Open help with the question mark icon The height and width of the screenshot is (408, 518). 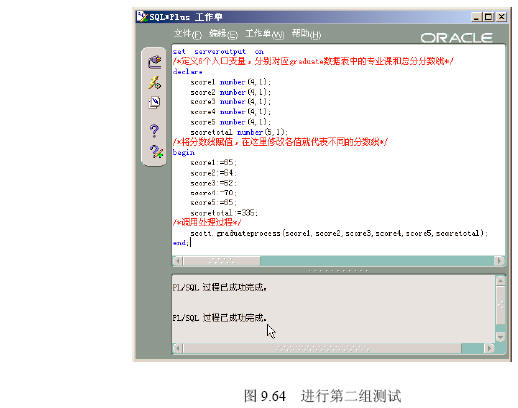tap(154, 131)
